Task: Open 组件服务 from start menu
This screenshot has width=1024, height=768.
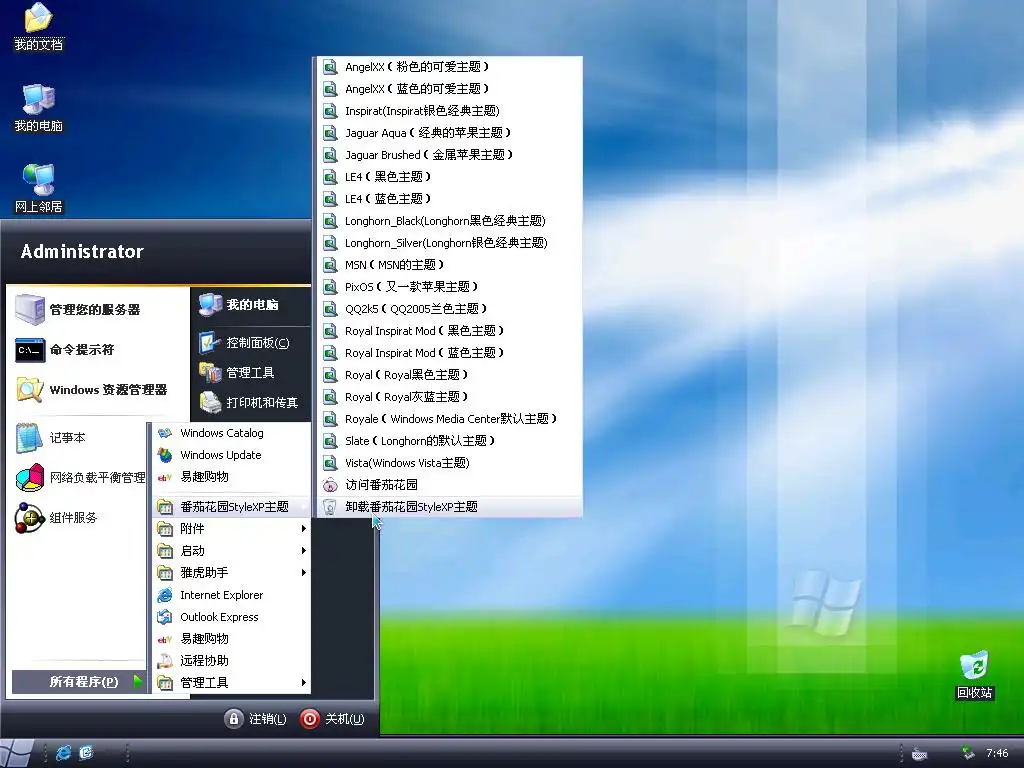Action: click(x=56, y=518)
